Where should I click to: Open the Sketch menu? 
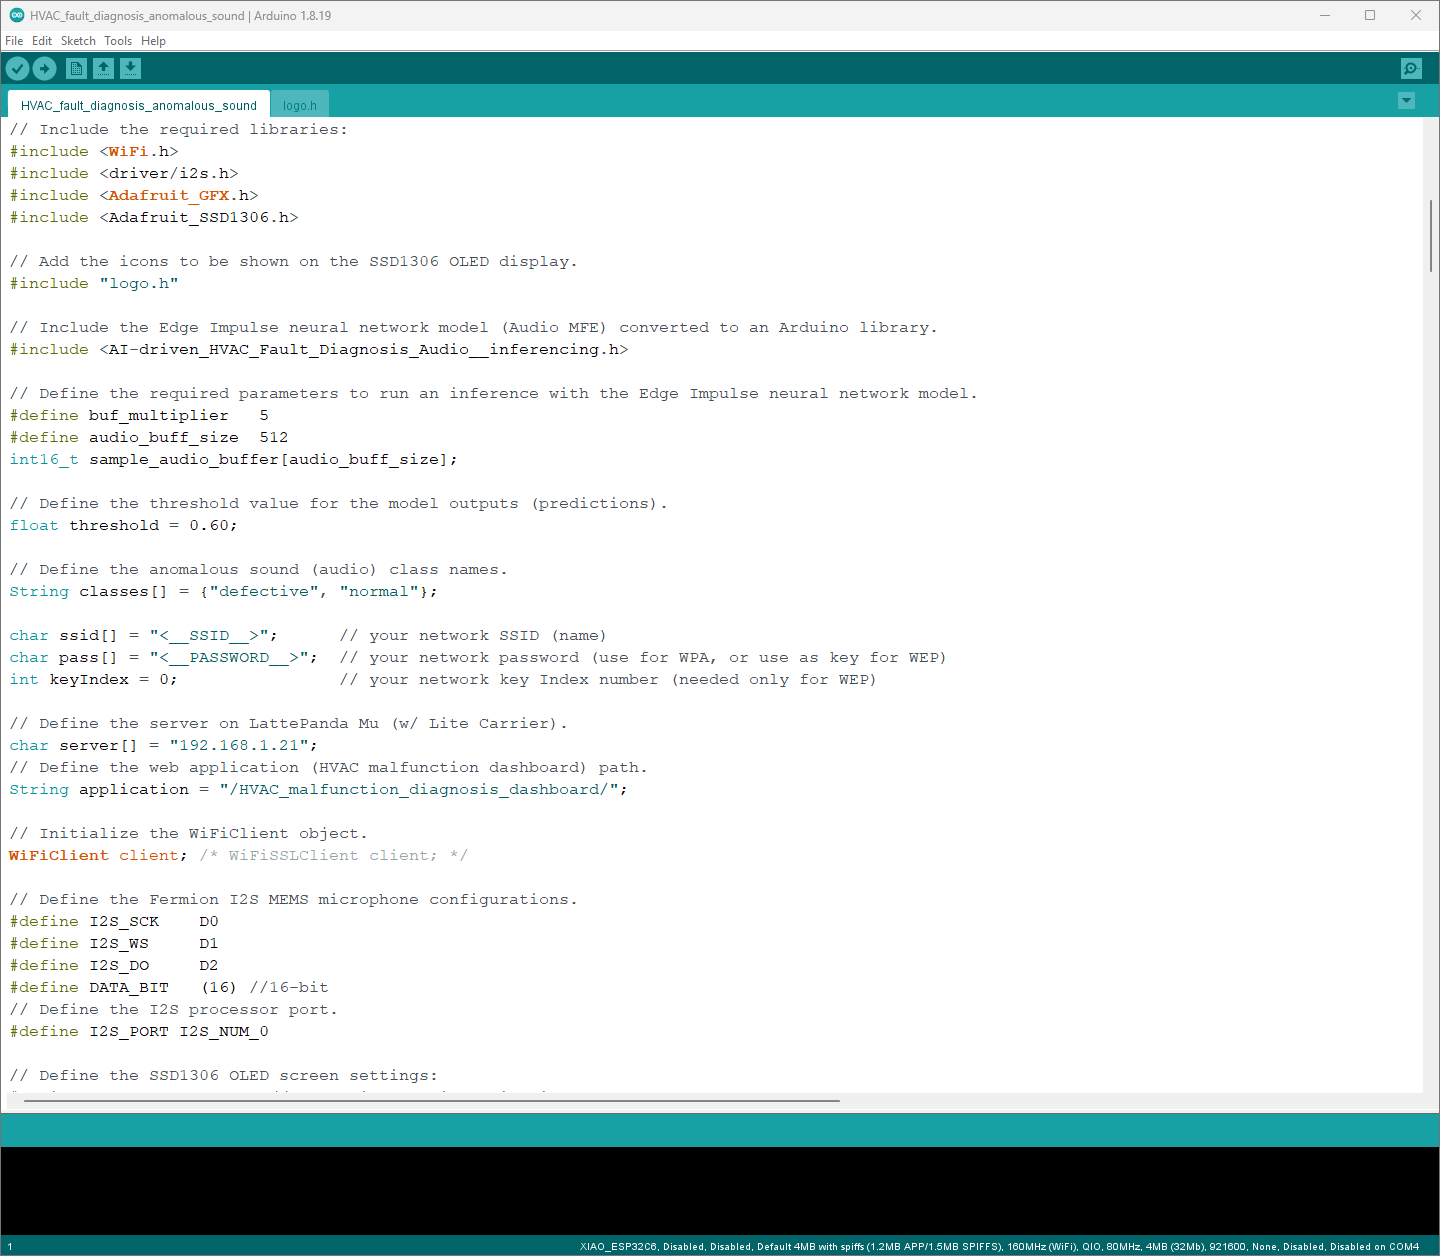(x=78, y=41)
